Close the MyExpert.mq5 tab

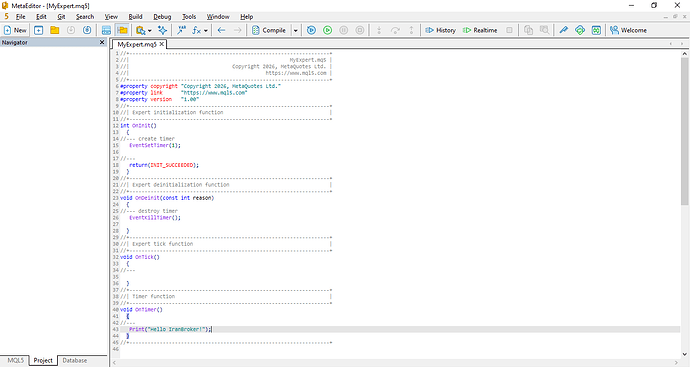point(162,44)
